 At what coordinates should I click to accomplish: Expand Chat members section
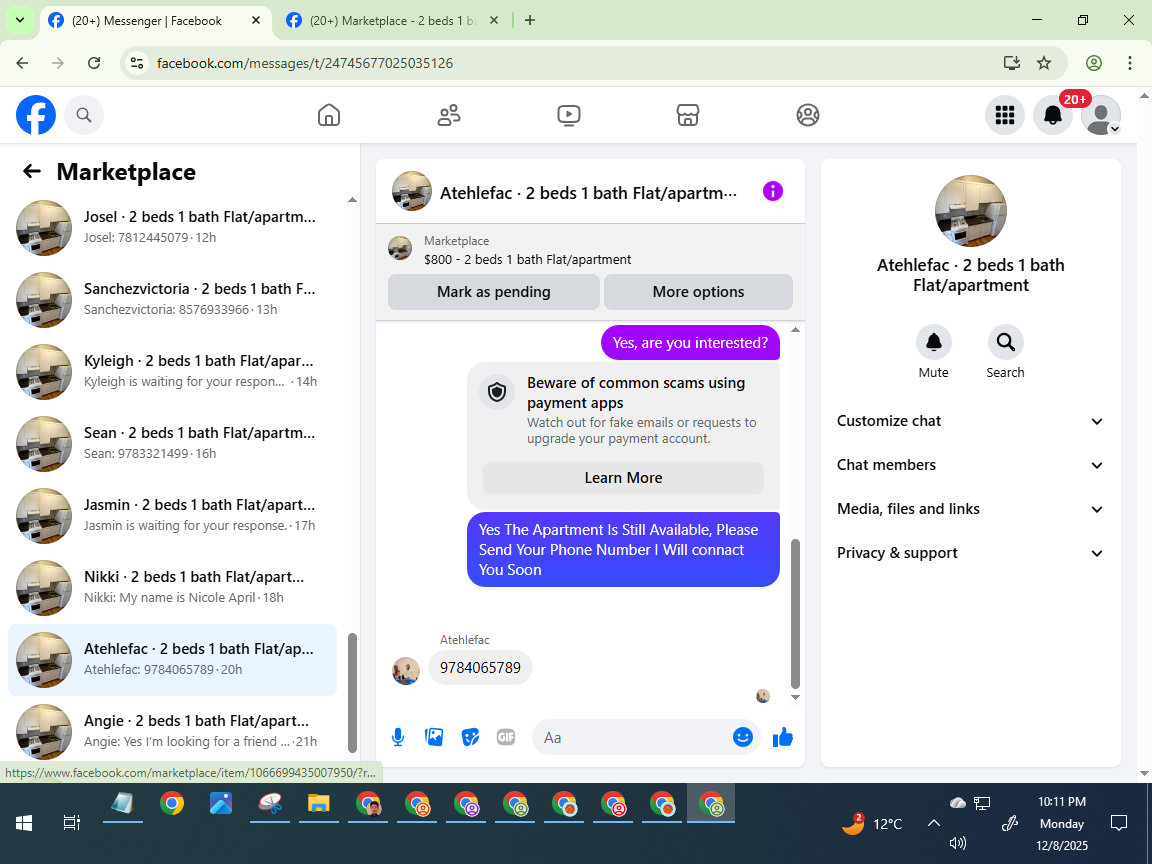click(970, 465)
